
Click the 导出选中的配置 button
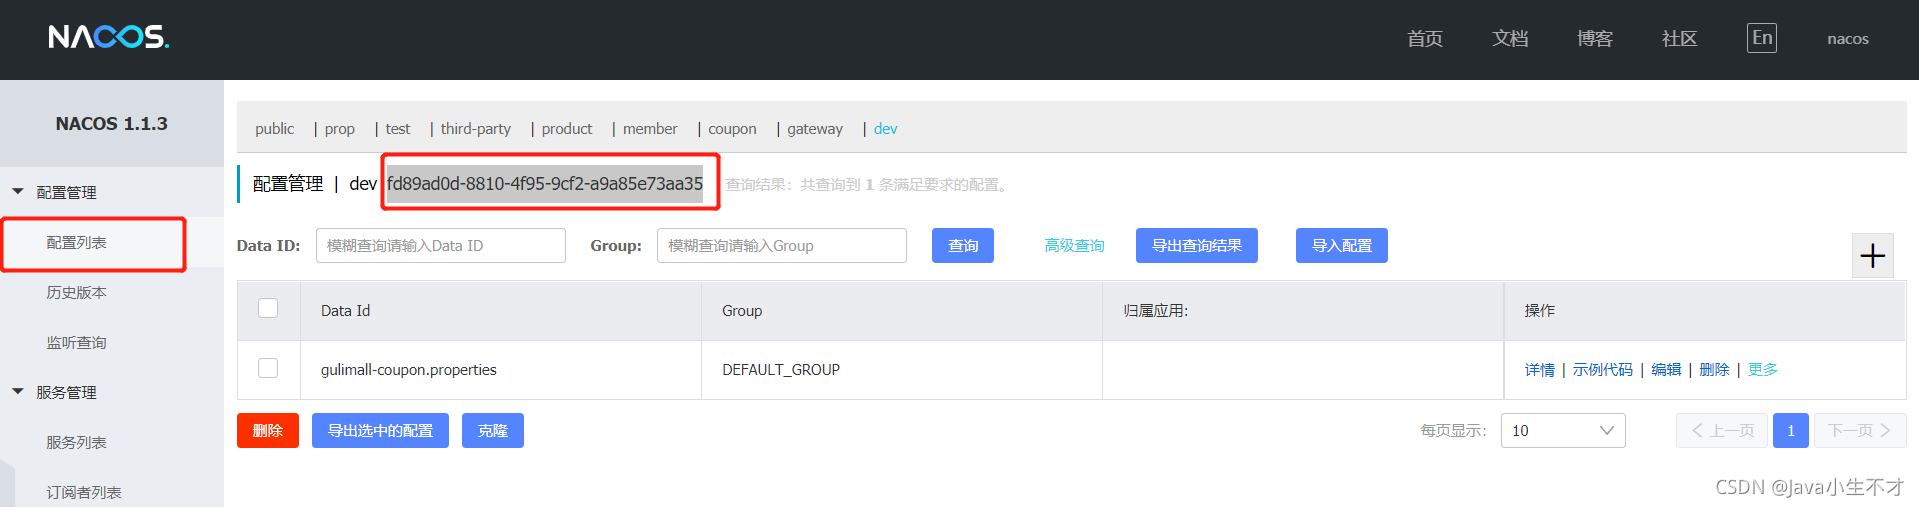[380, 430]
